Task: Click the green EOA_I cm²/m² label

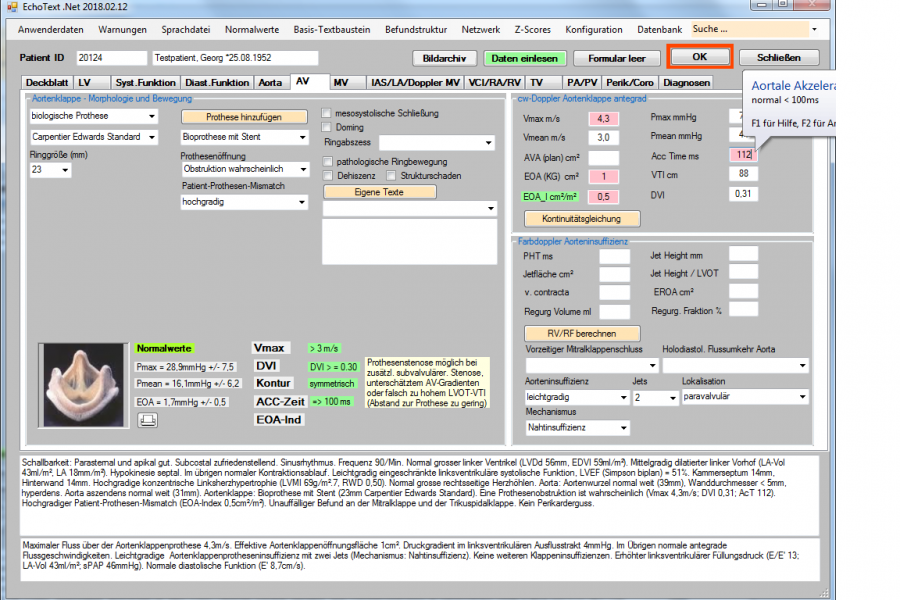Action: coord(550,197)
